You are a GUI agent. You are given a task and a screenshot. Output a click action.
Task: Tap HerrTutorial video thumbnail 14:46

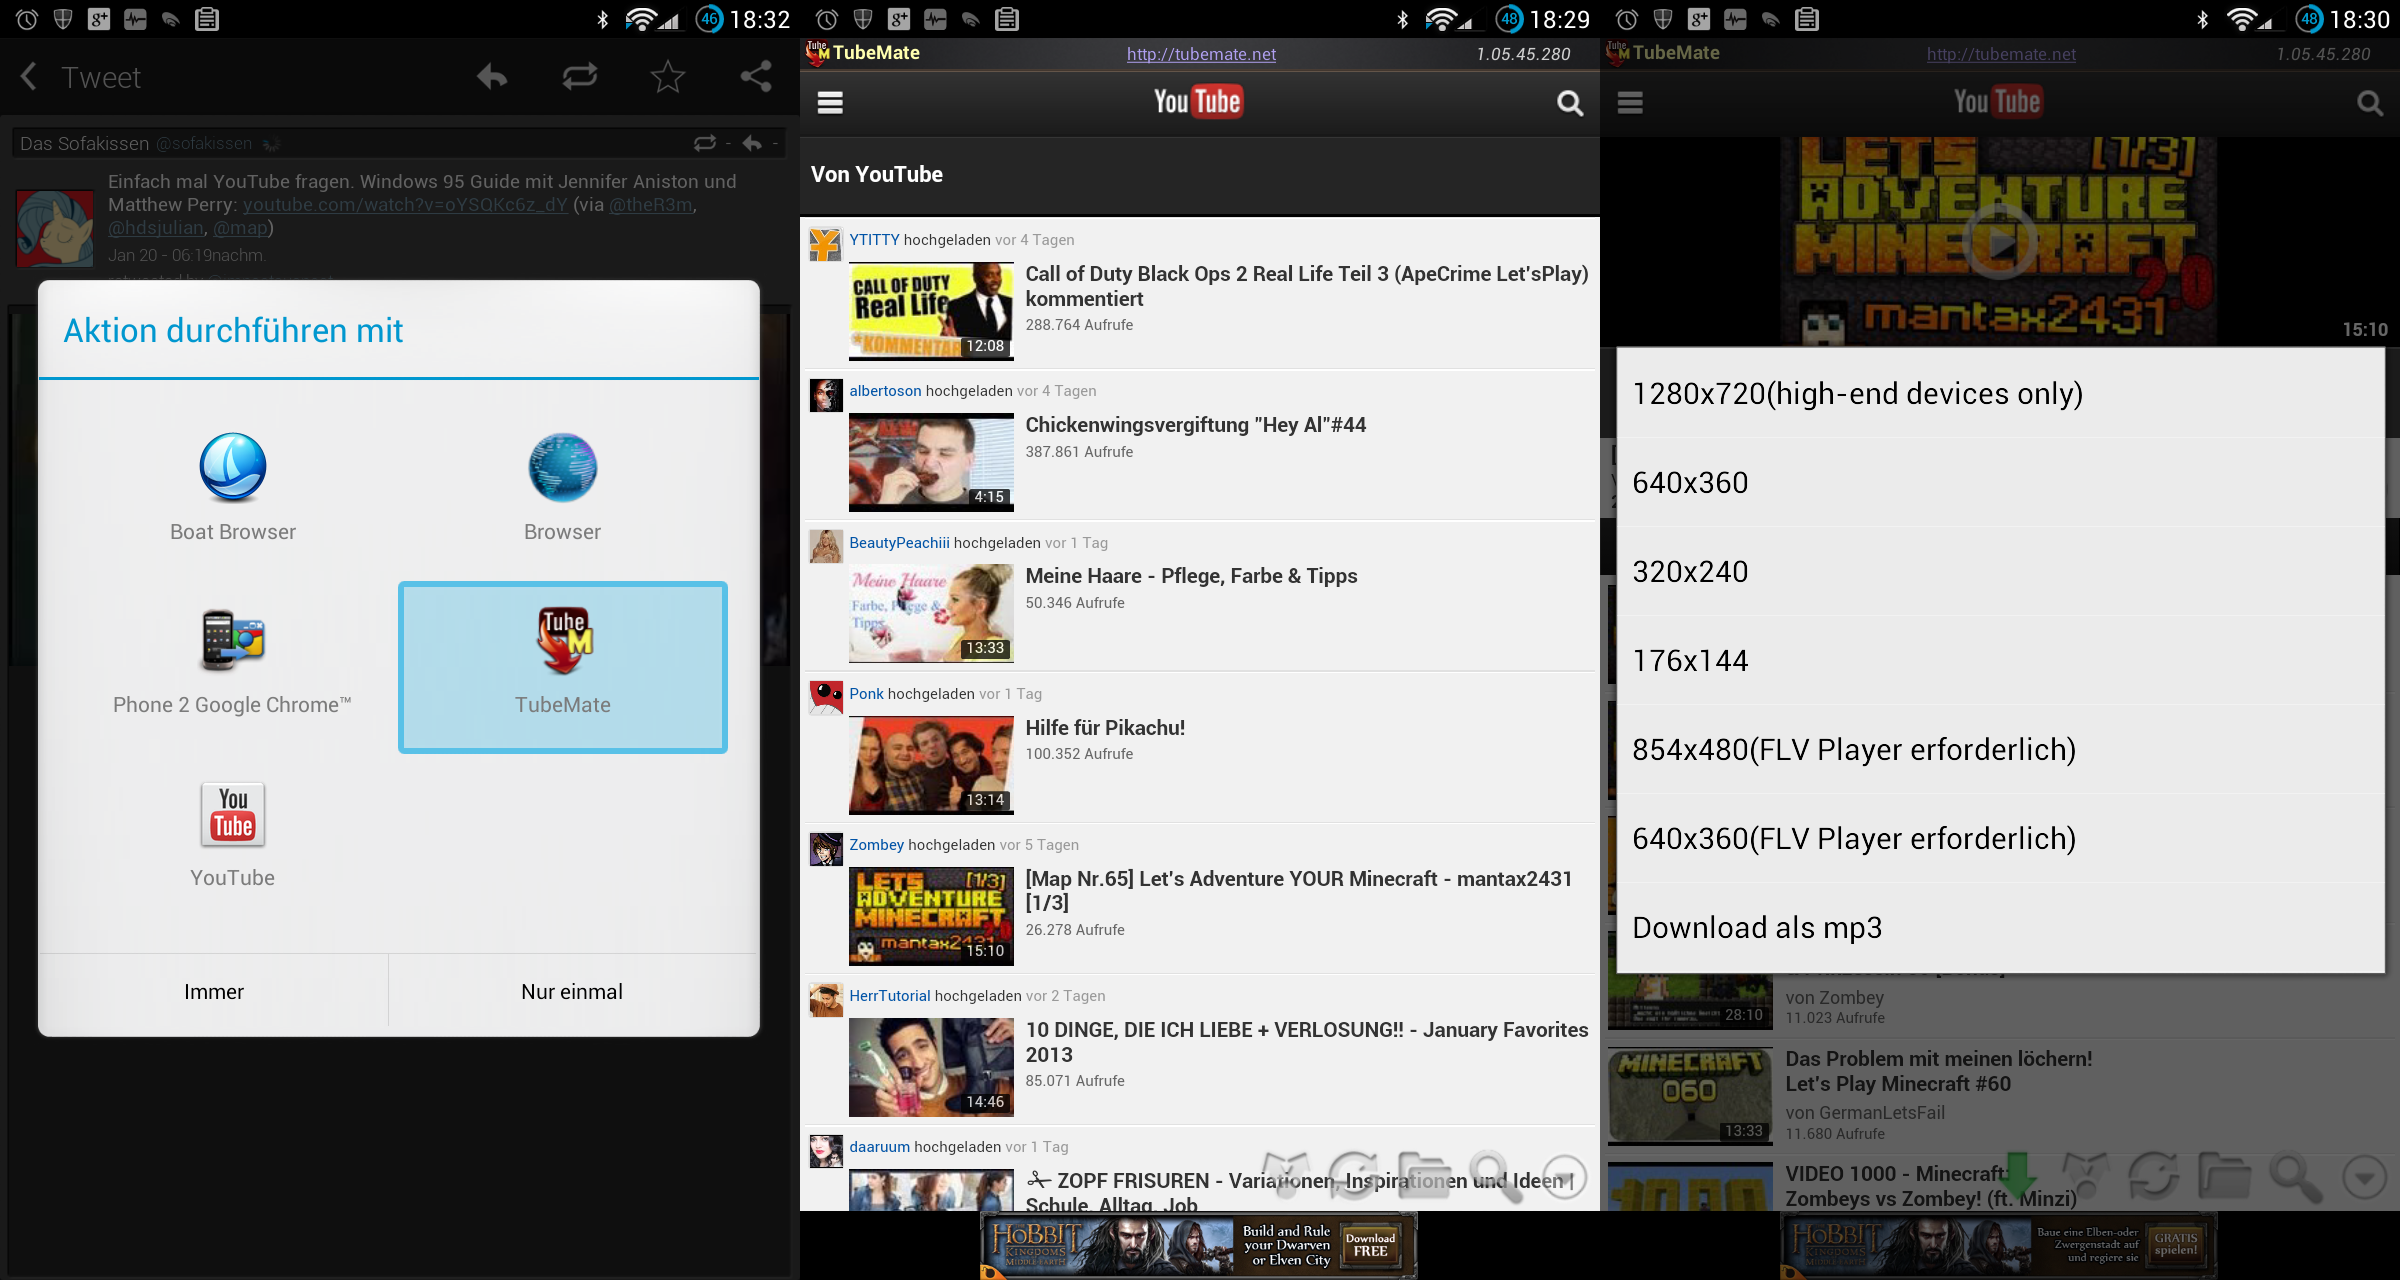tap(931, 1067)
